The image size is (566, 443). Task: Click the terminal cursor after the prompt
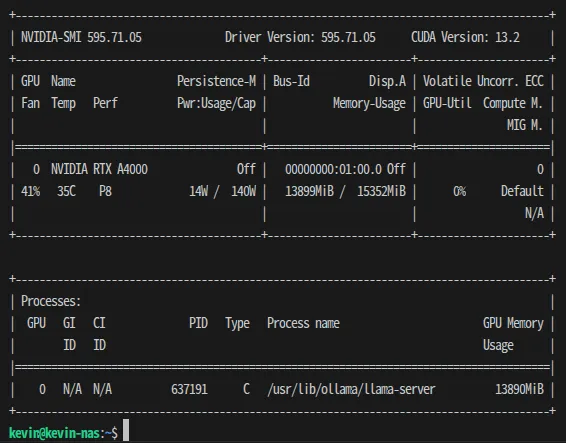(x=126, y=430)
